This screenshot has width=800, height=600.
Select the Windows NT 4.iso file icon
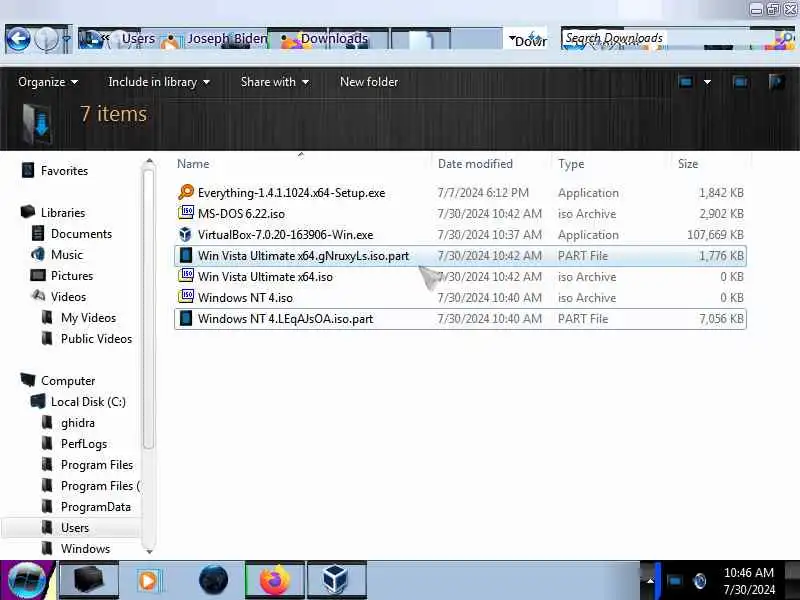click(x=186, y=296)
